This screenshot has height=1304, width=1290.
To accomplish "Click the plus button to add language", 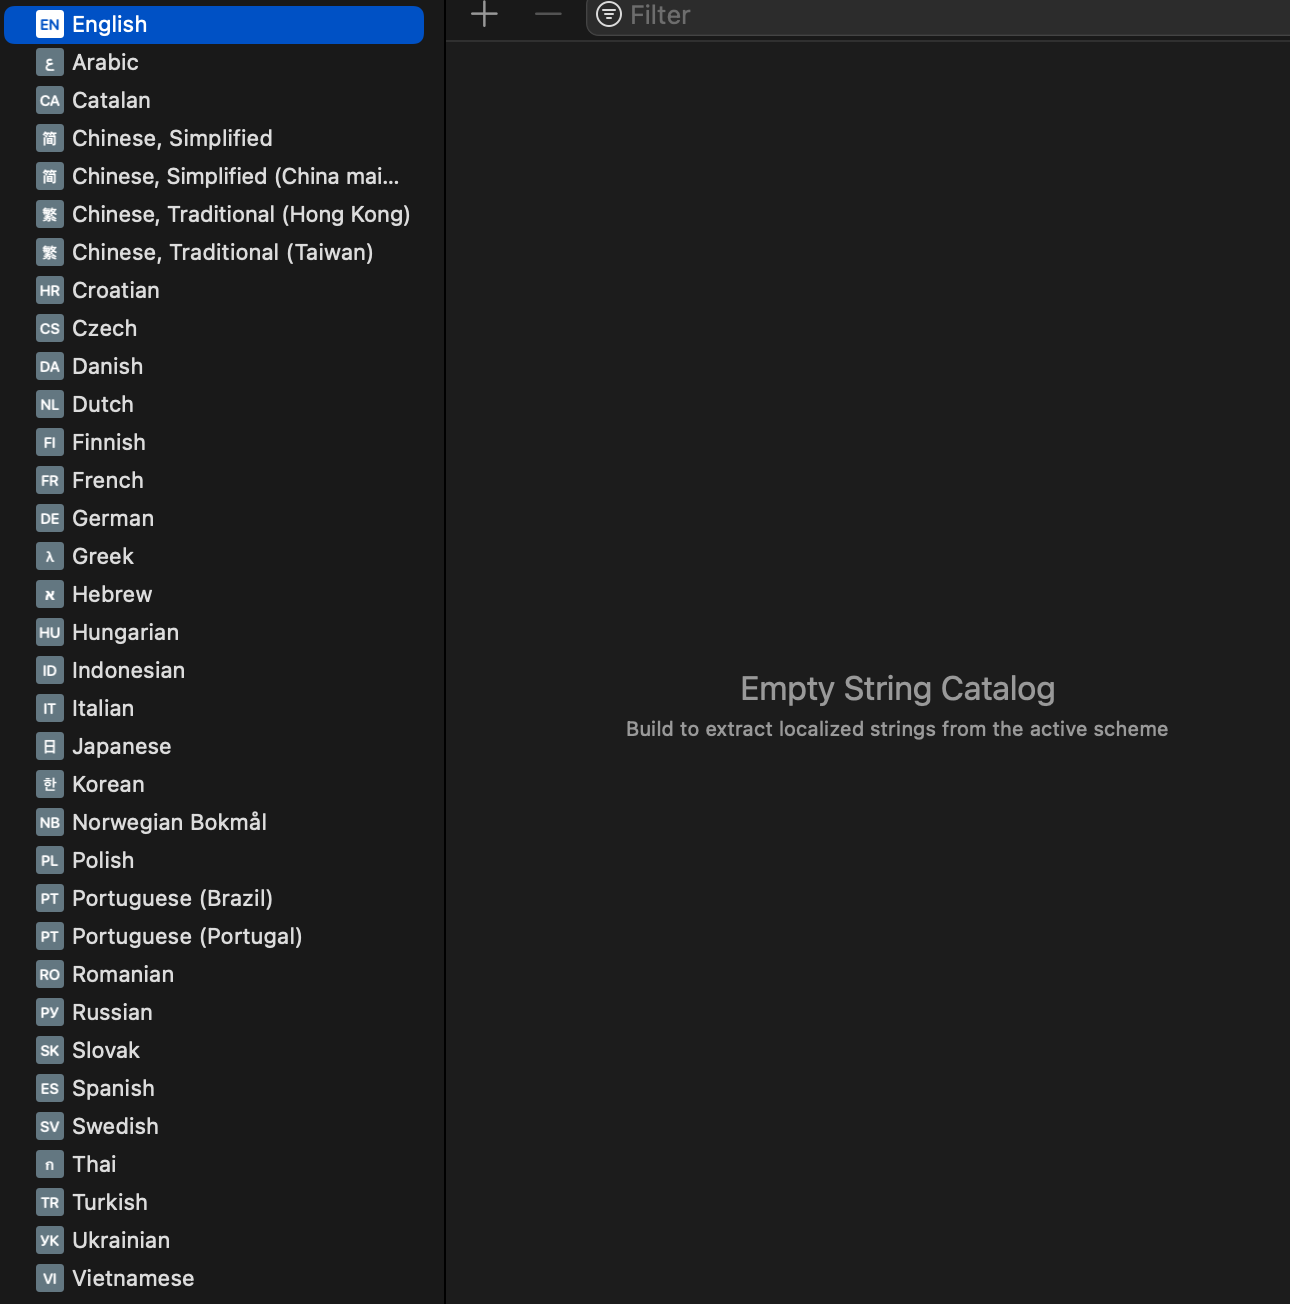I will [x=484, y=14].
